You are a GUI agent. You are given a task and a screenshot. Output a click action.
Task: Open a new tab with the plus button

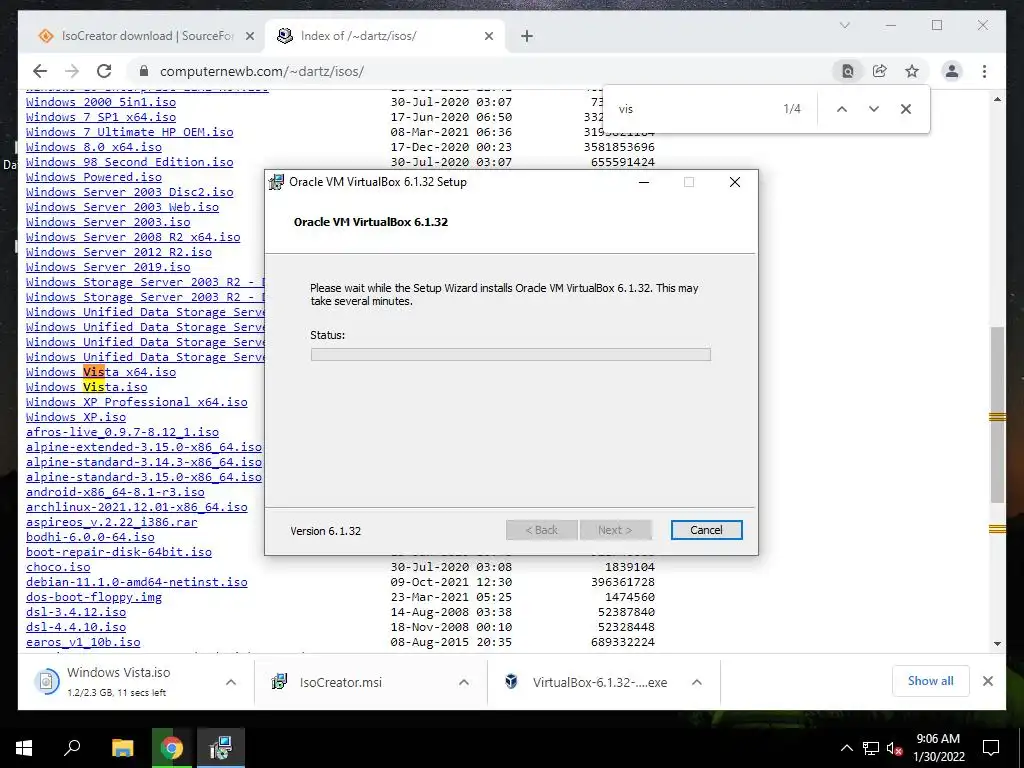click(x=527, y=37)
